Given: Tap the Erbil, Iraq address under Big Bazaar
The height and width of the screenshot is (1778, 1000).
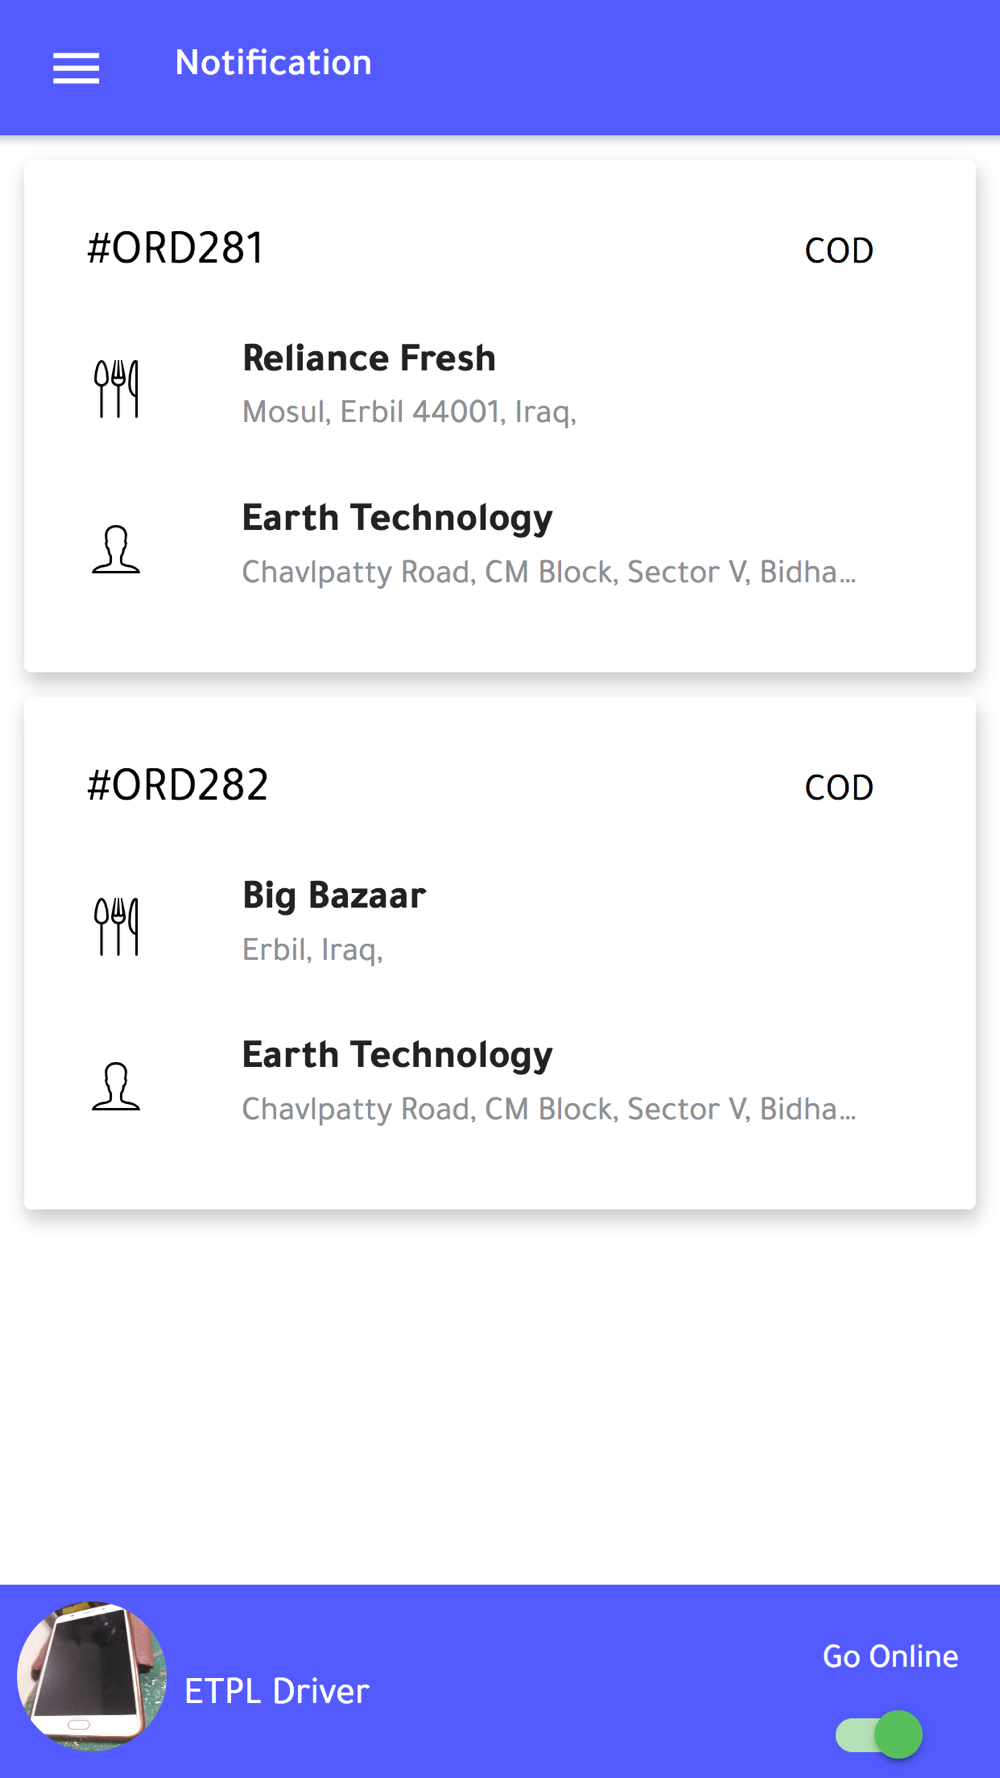Looking at the screenshot, I should click(x=312, y=949).
